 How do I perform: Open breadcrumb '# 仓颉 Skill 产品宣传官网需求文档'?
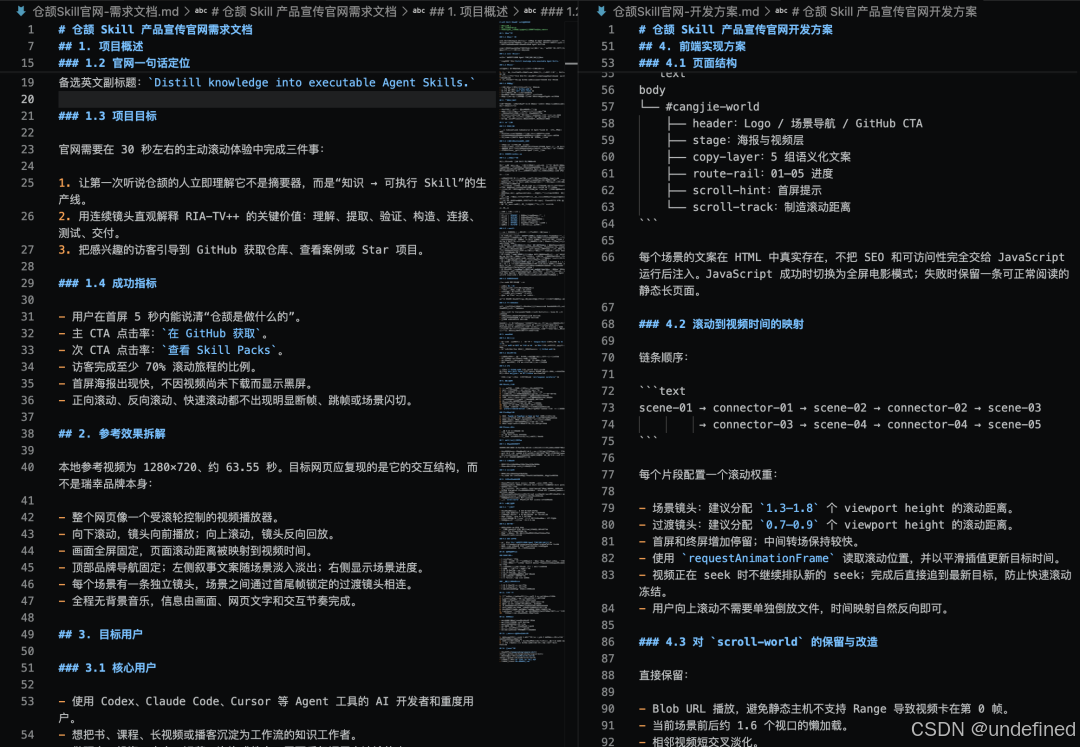tap(304, 12)
